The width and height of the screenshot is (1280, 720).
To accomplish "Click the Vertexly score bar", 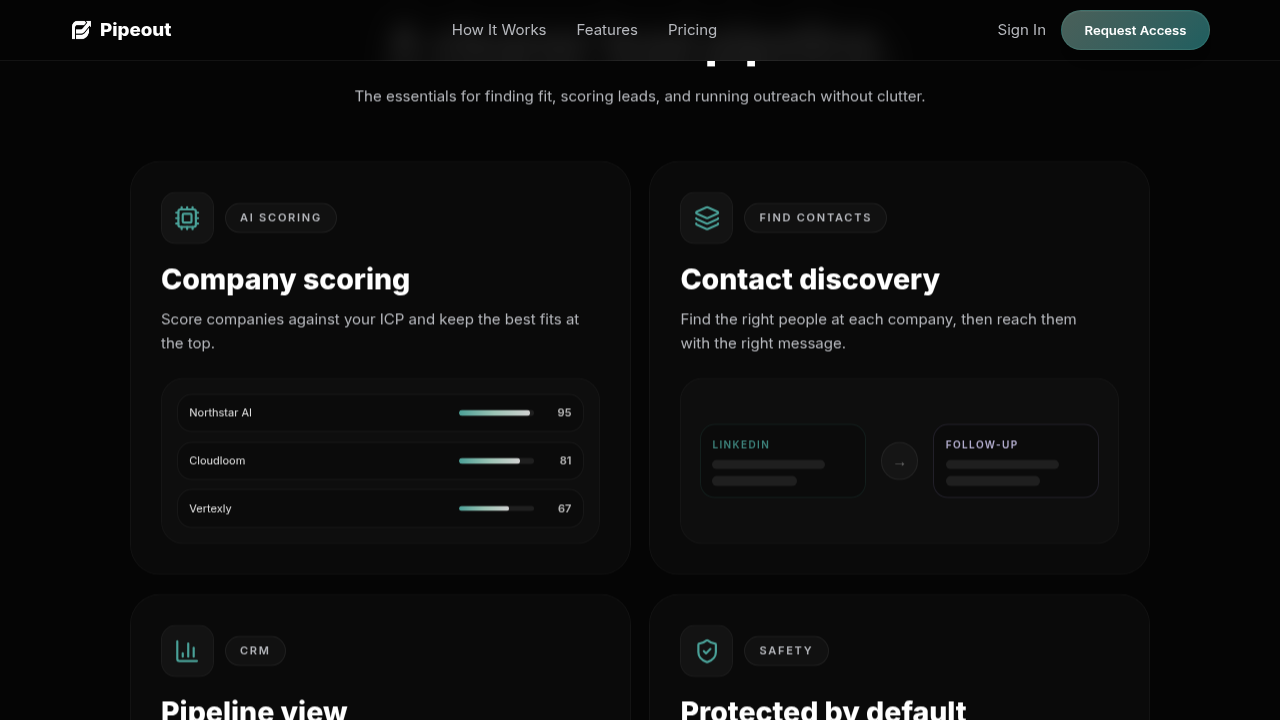I will pos(496,509).
